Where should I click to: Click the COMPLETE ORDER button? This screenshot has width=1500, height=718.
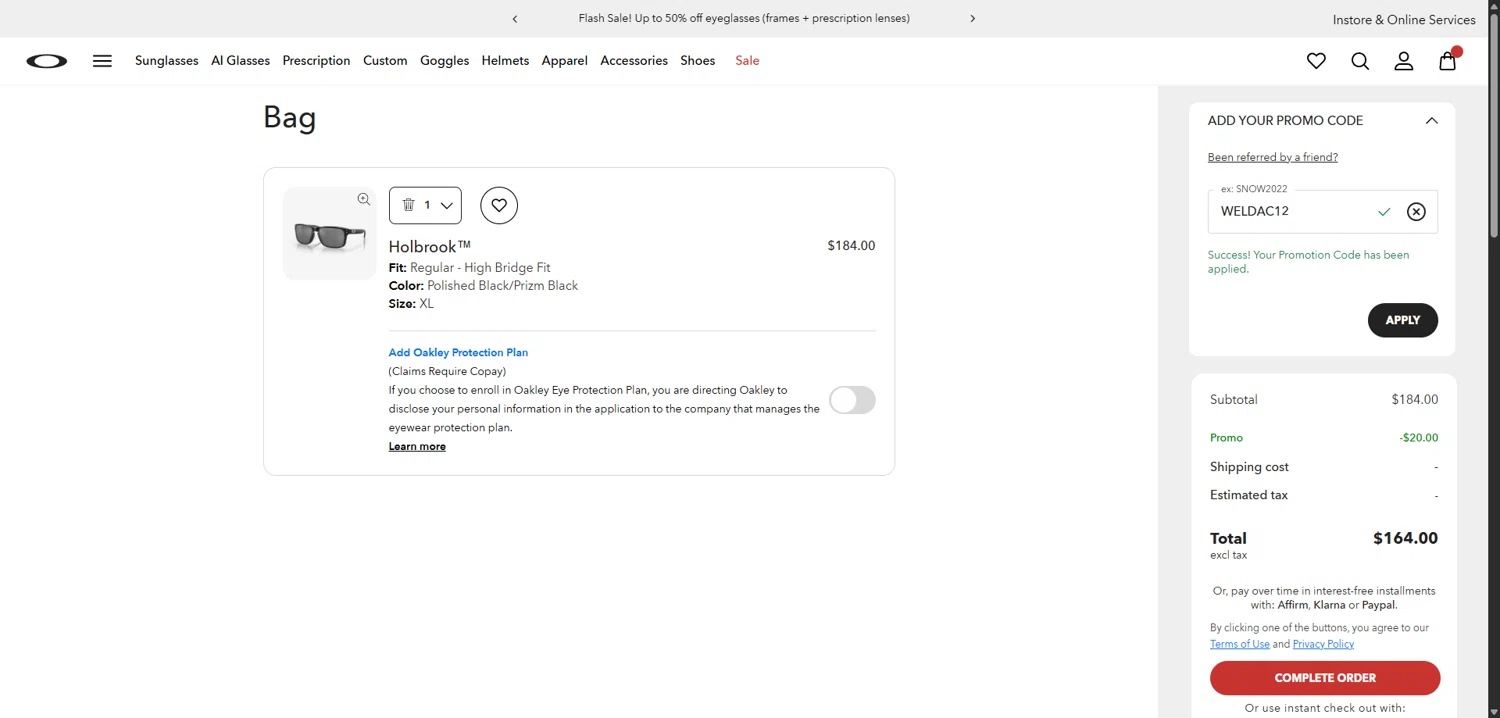click(x=1325, y=678)
